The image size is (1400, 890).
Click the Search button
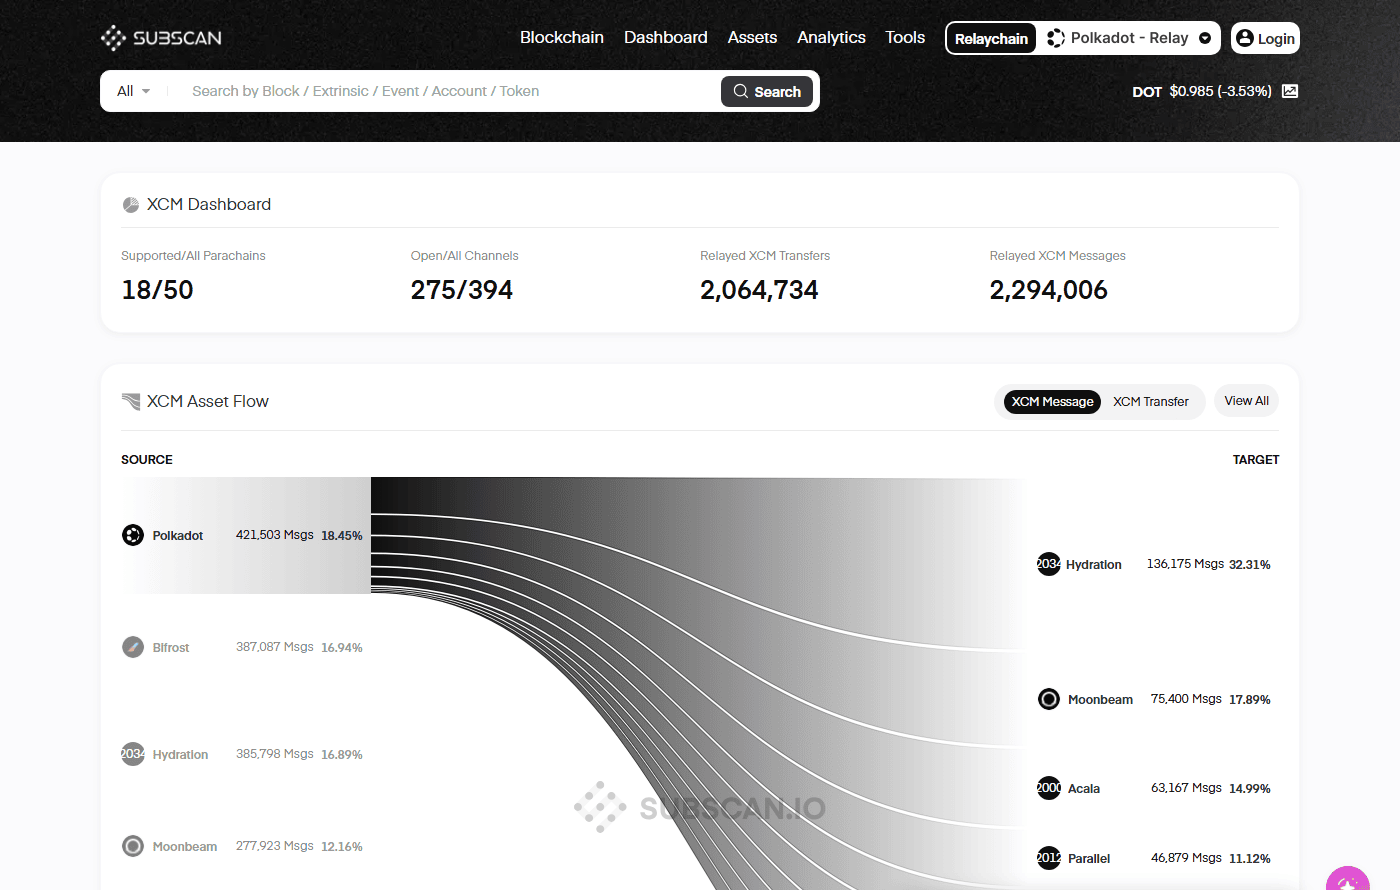(767, 91)
